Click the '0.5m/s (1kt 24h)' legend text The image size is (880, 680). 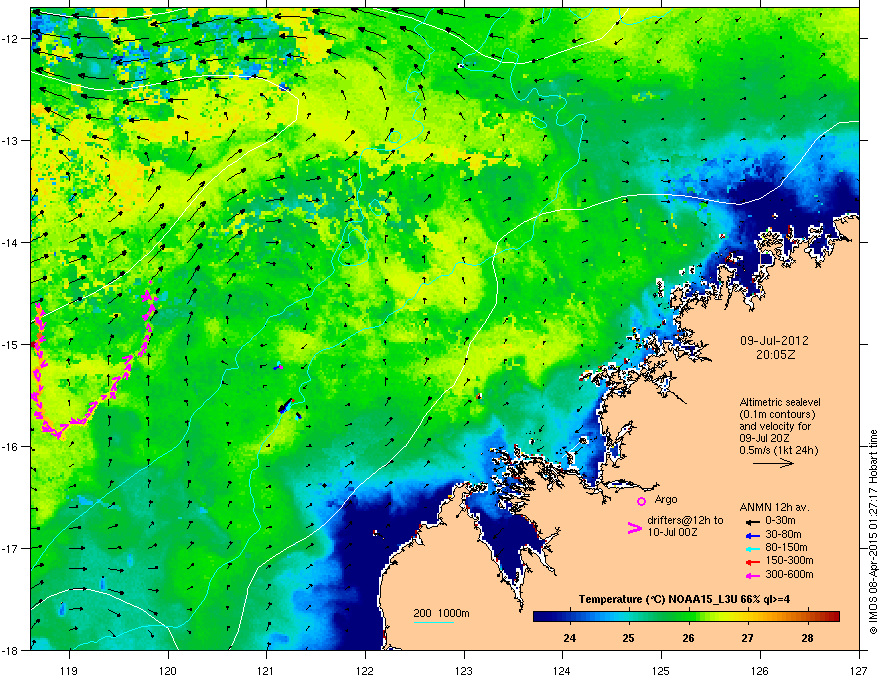[x=778, y=451]
